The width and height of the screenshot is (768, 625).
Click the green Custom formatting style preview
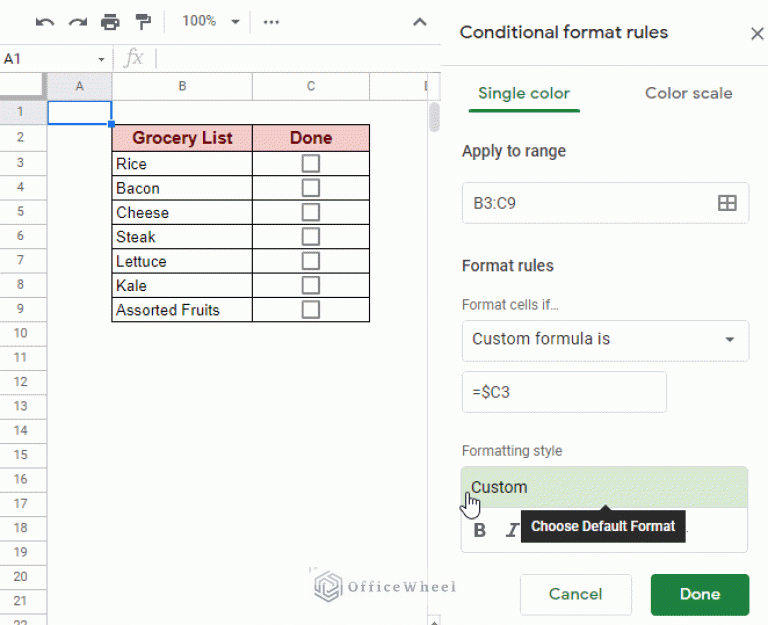(x=604, y=487)
